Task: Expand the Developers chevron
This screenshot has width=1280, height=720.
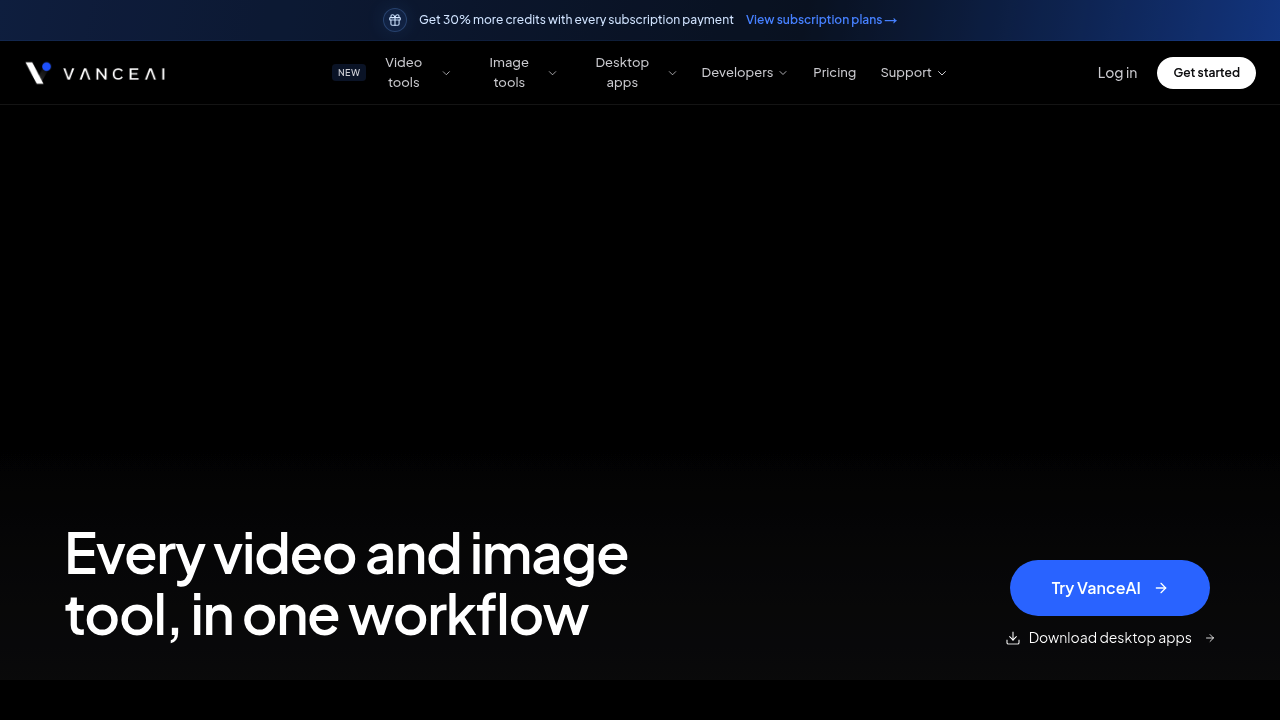Action: click(783, 73)
